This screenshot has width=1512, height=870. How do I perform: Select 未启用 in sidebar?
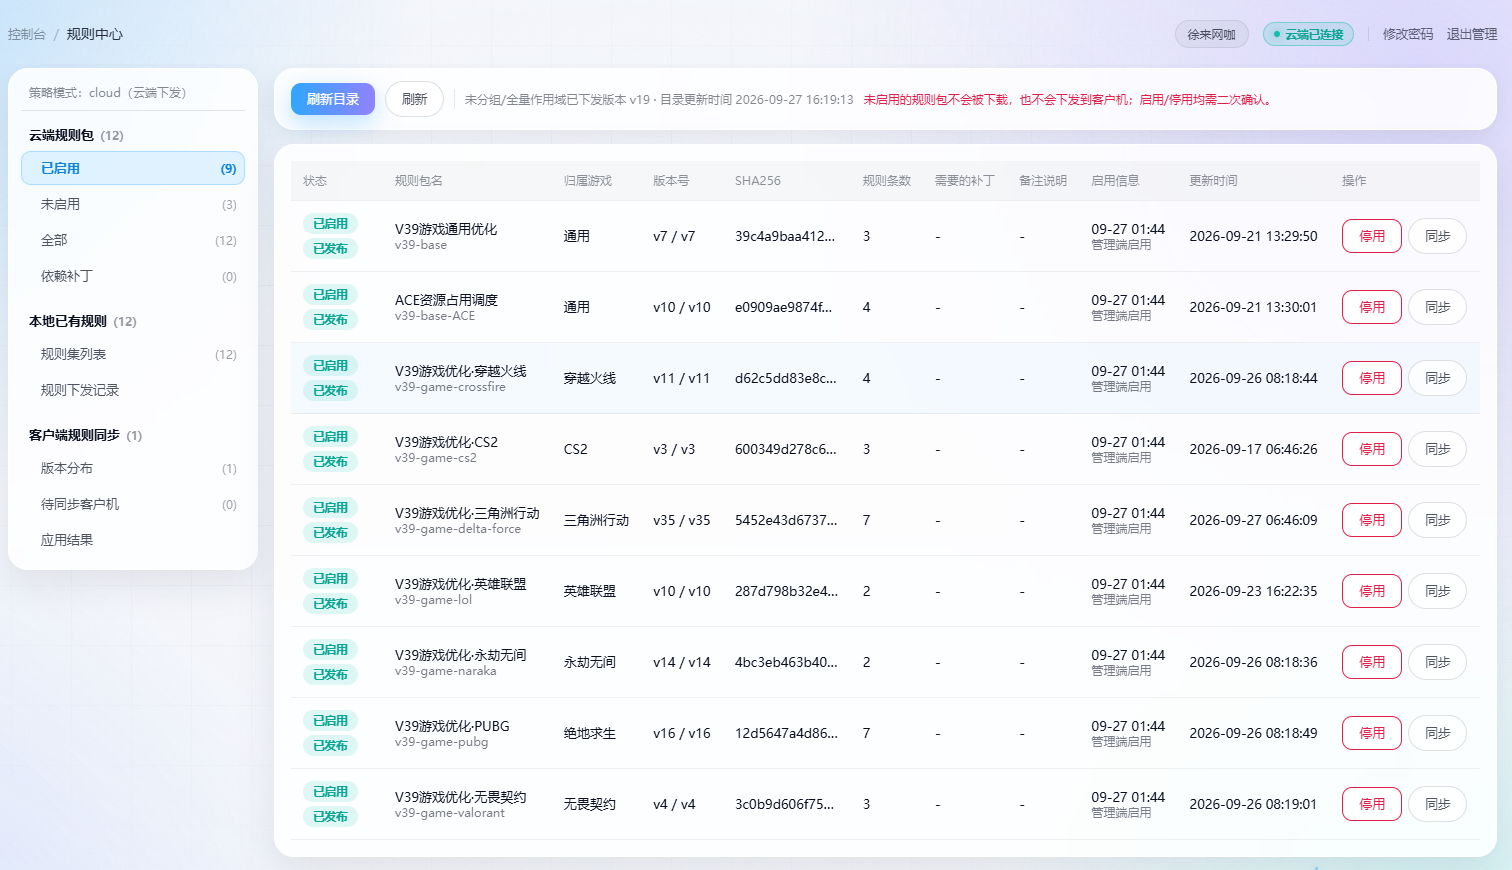tap(133, 204)
